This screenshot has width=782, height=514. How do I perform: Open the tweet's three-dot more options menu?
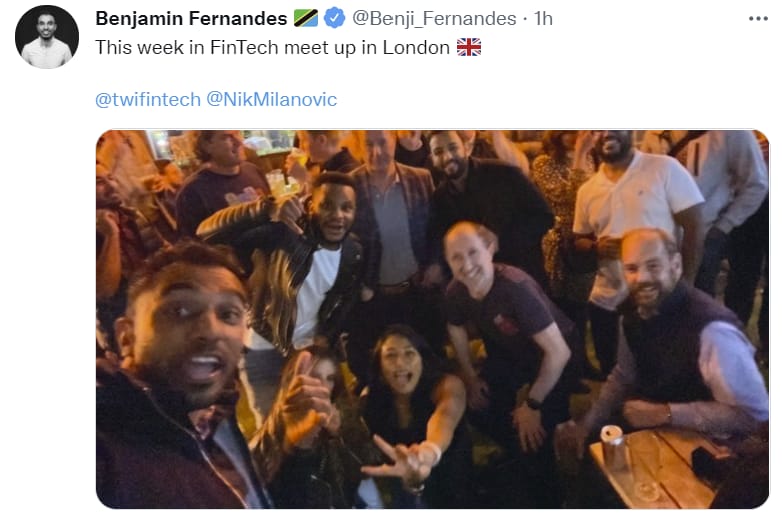(x=758, y=19)
